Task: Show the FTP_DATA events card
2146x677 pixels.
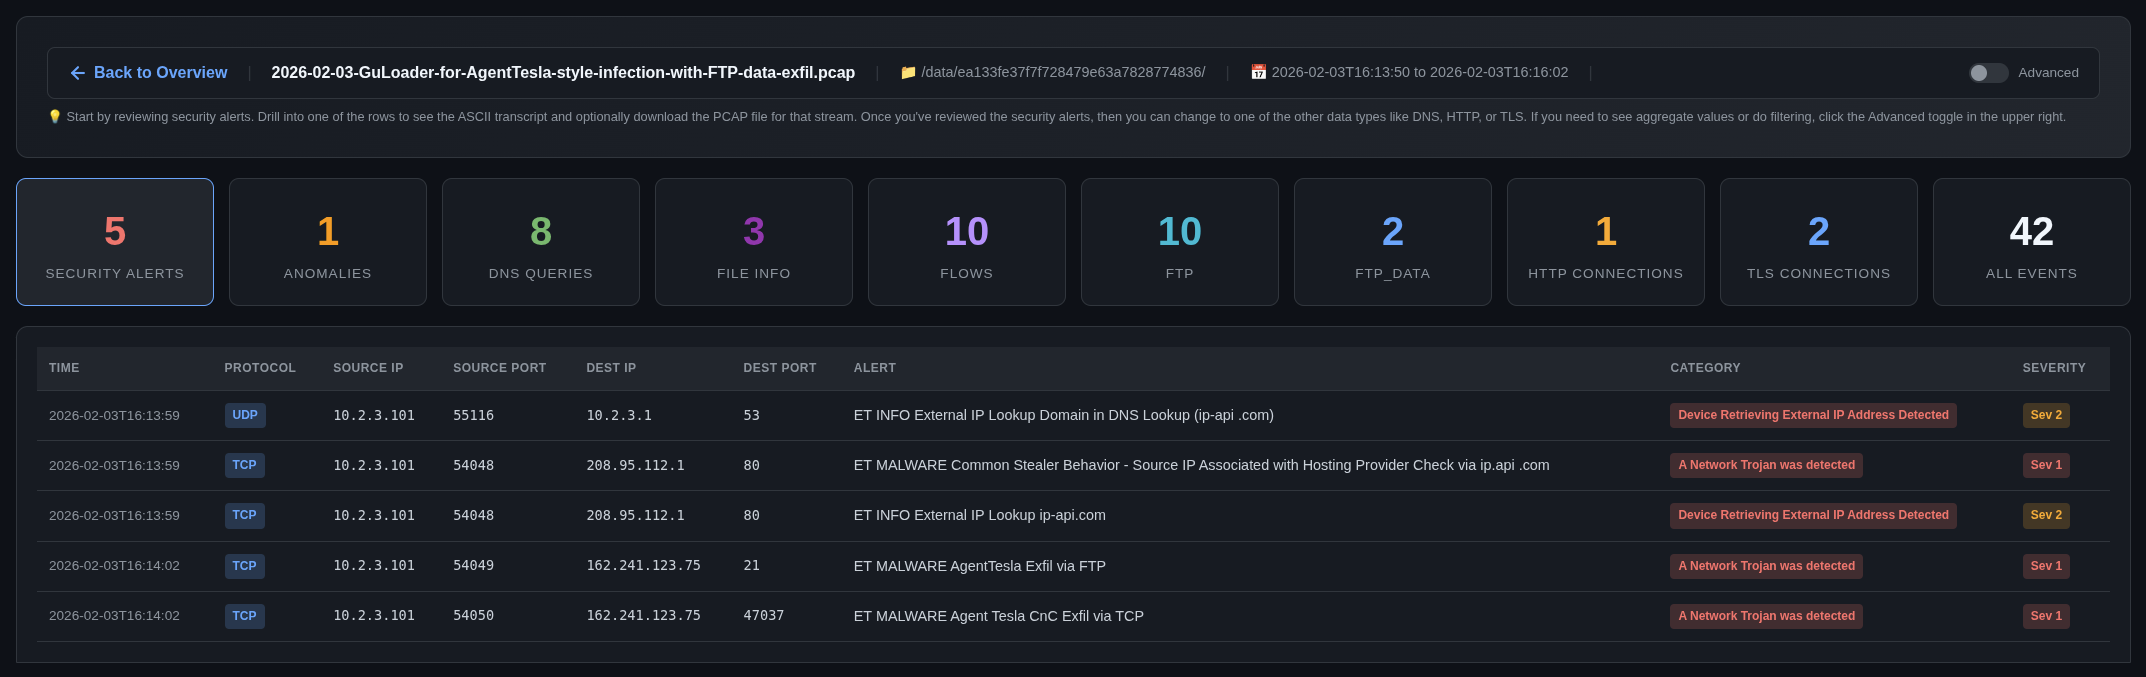Action: coord(1392,242)
